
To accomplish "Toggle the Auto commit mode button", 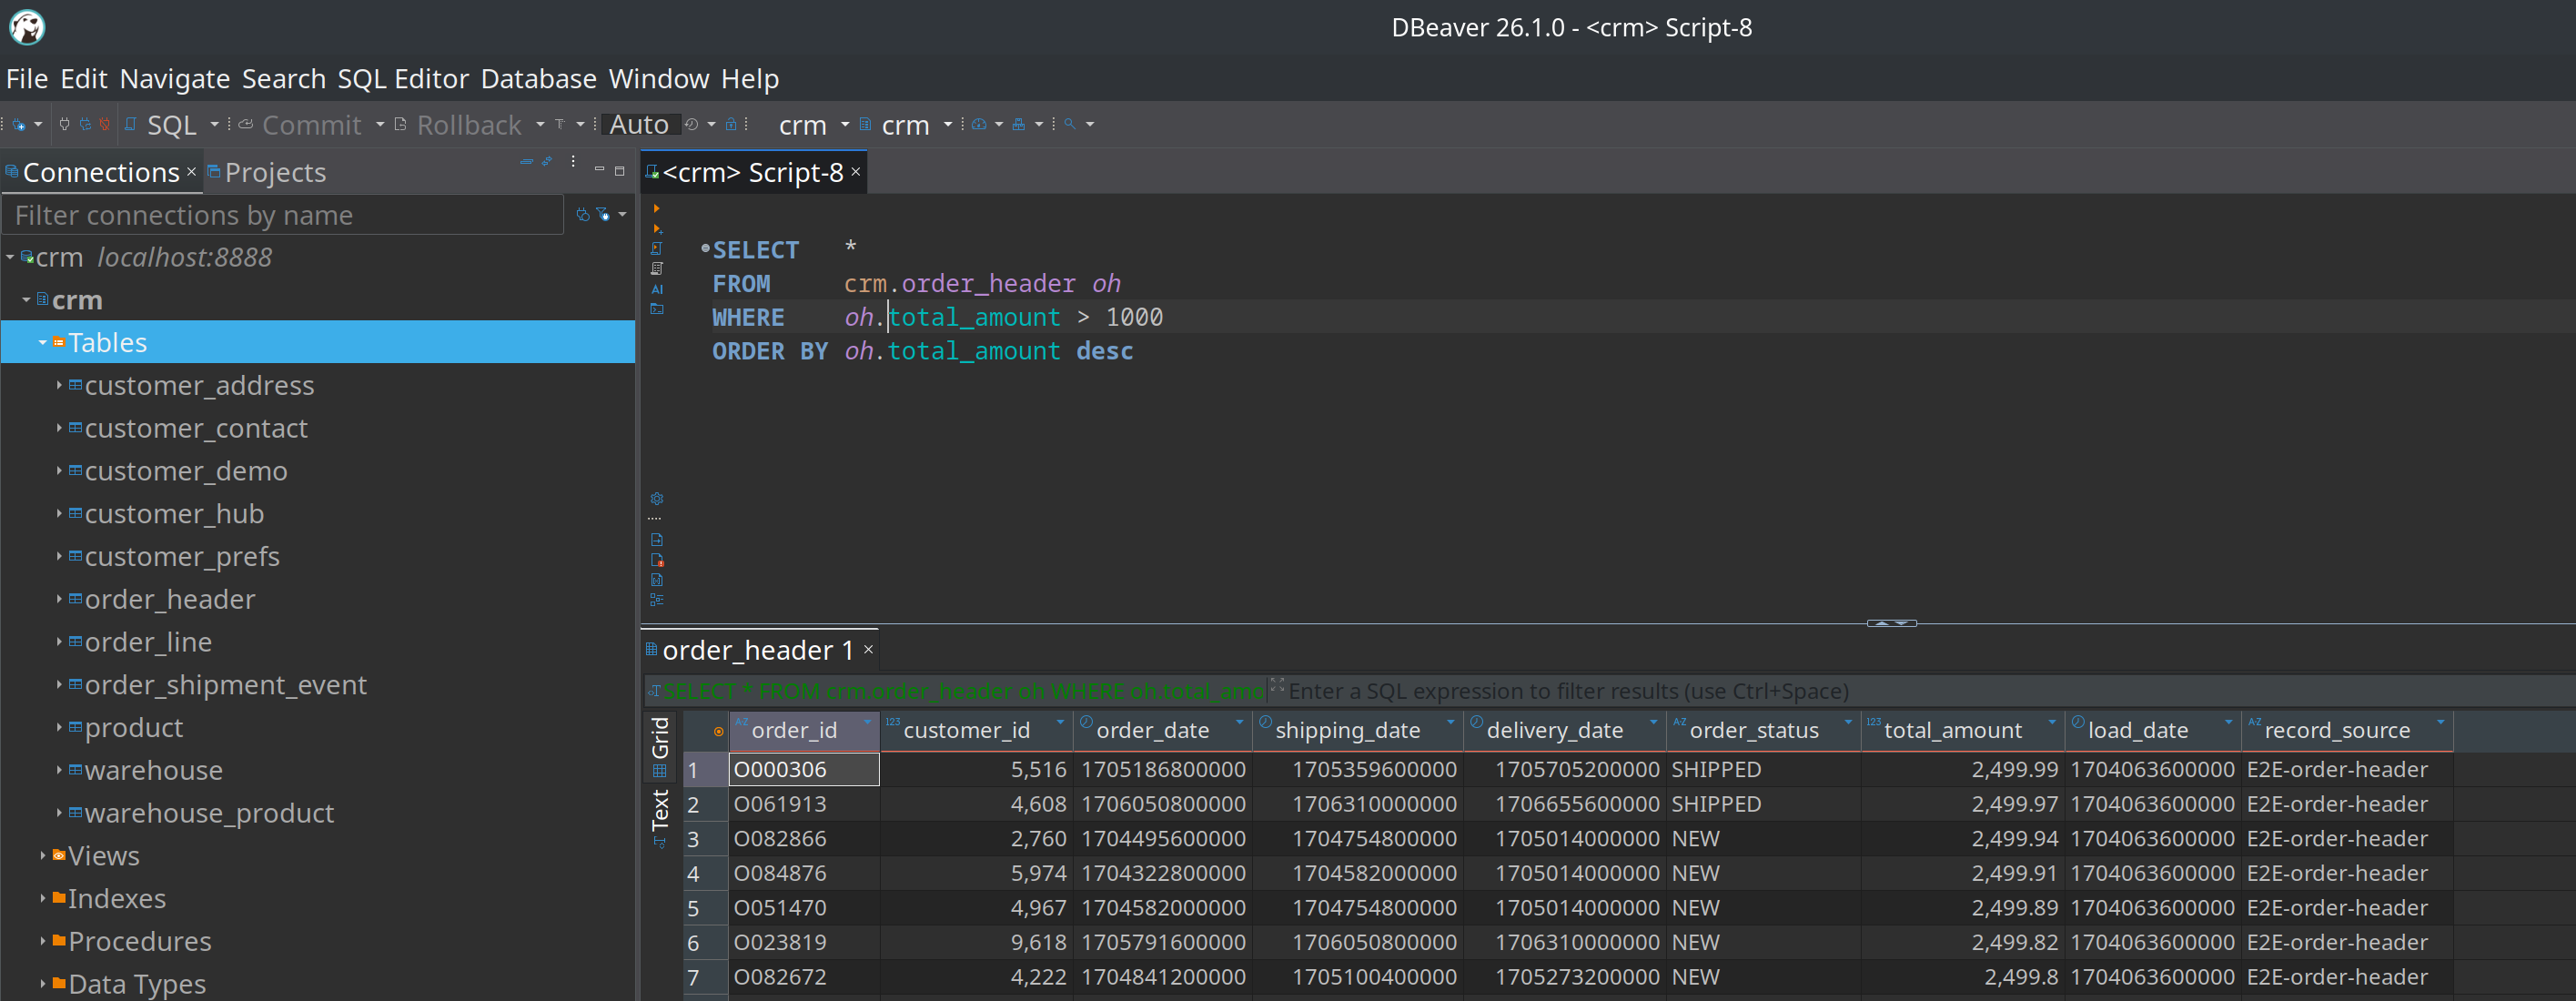I will (x=640, y=125).
